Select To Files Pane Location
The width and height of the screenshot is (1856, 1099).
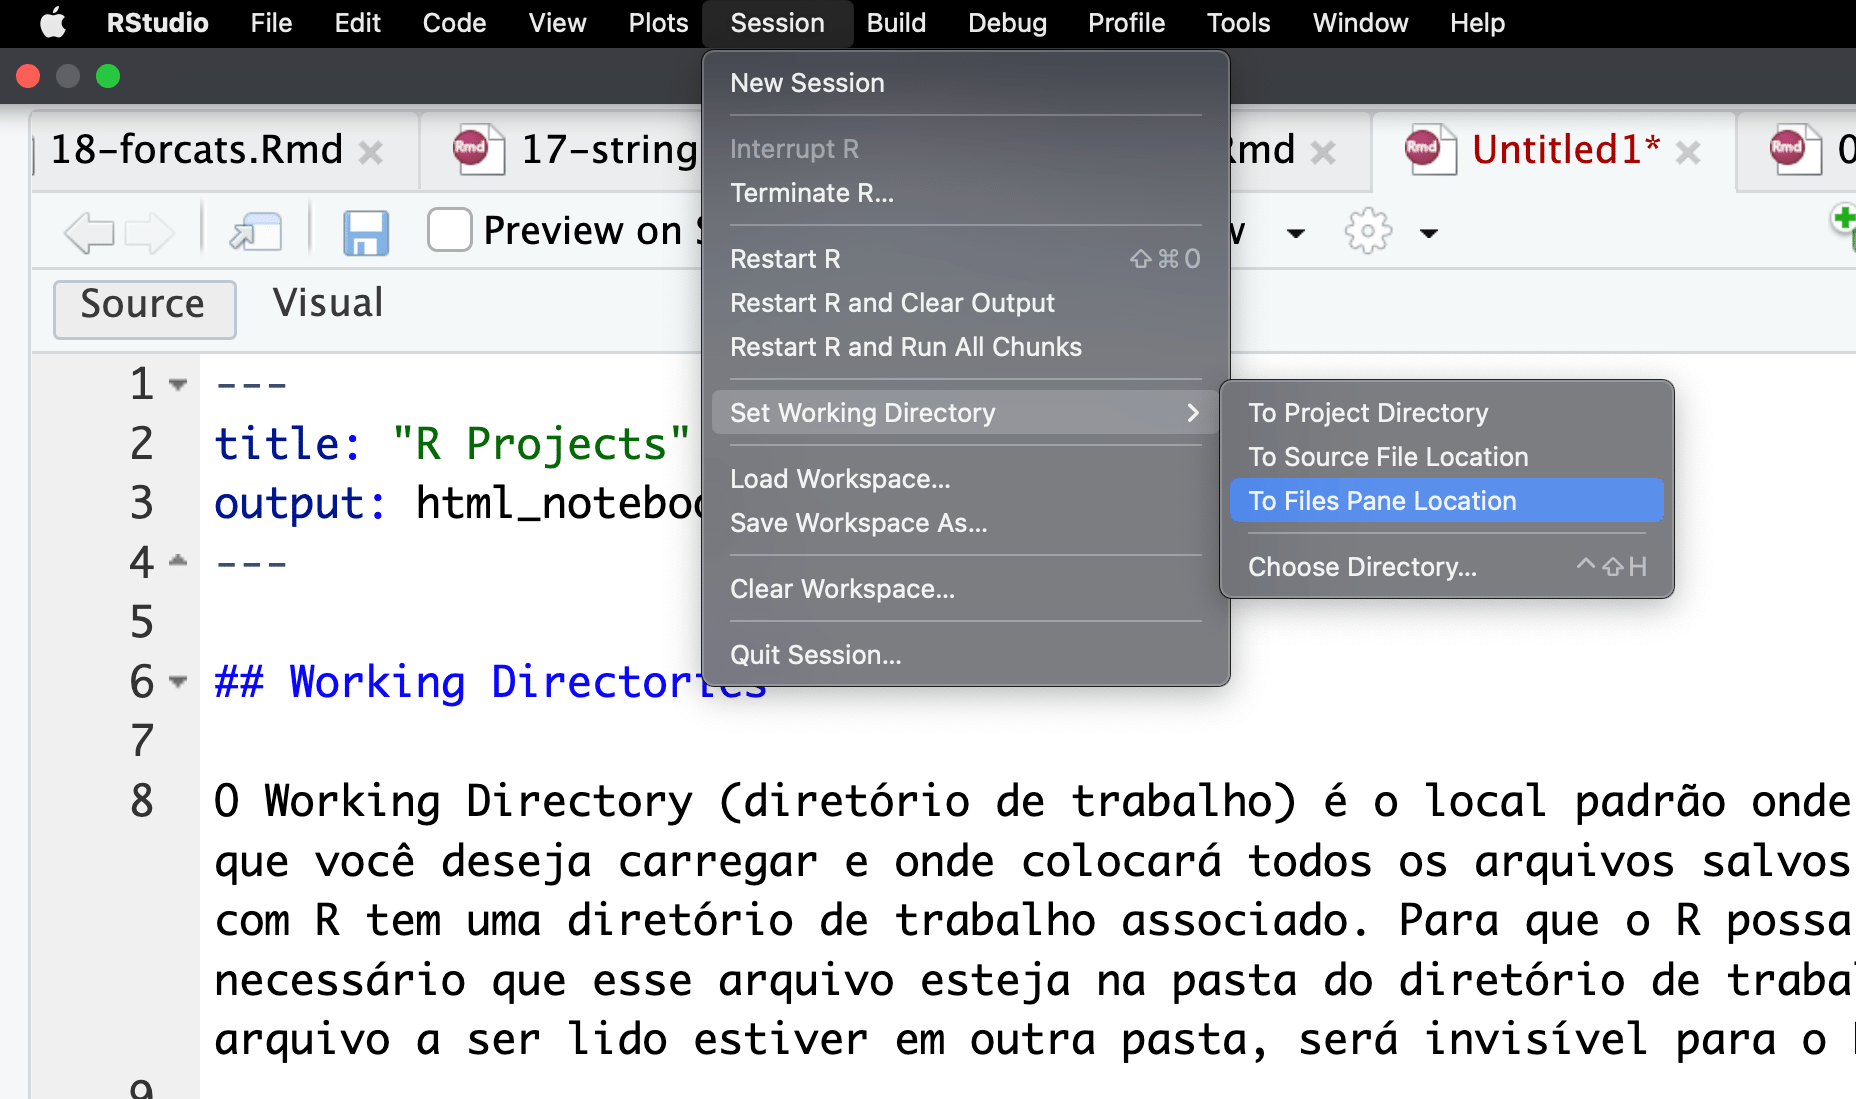1382,501
